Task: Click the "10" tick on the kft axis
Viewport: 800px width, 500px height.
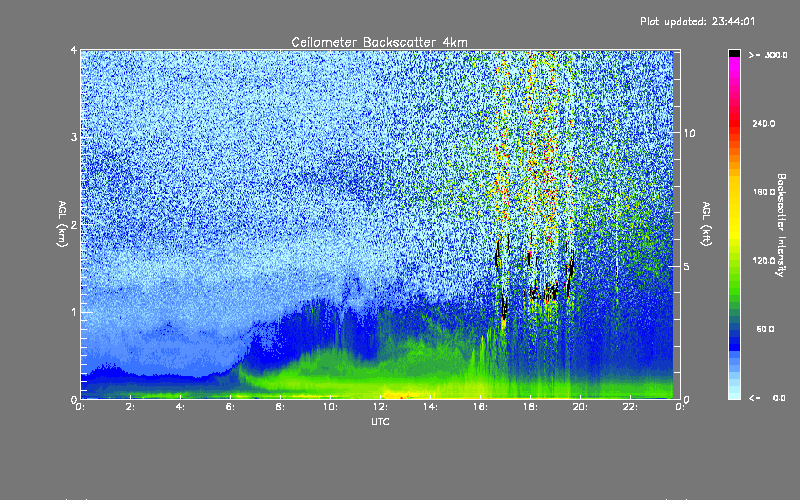Action: click(689, 133)
